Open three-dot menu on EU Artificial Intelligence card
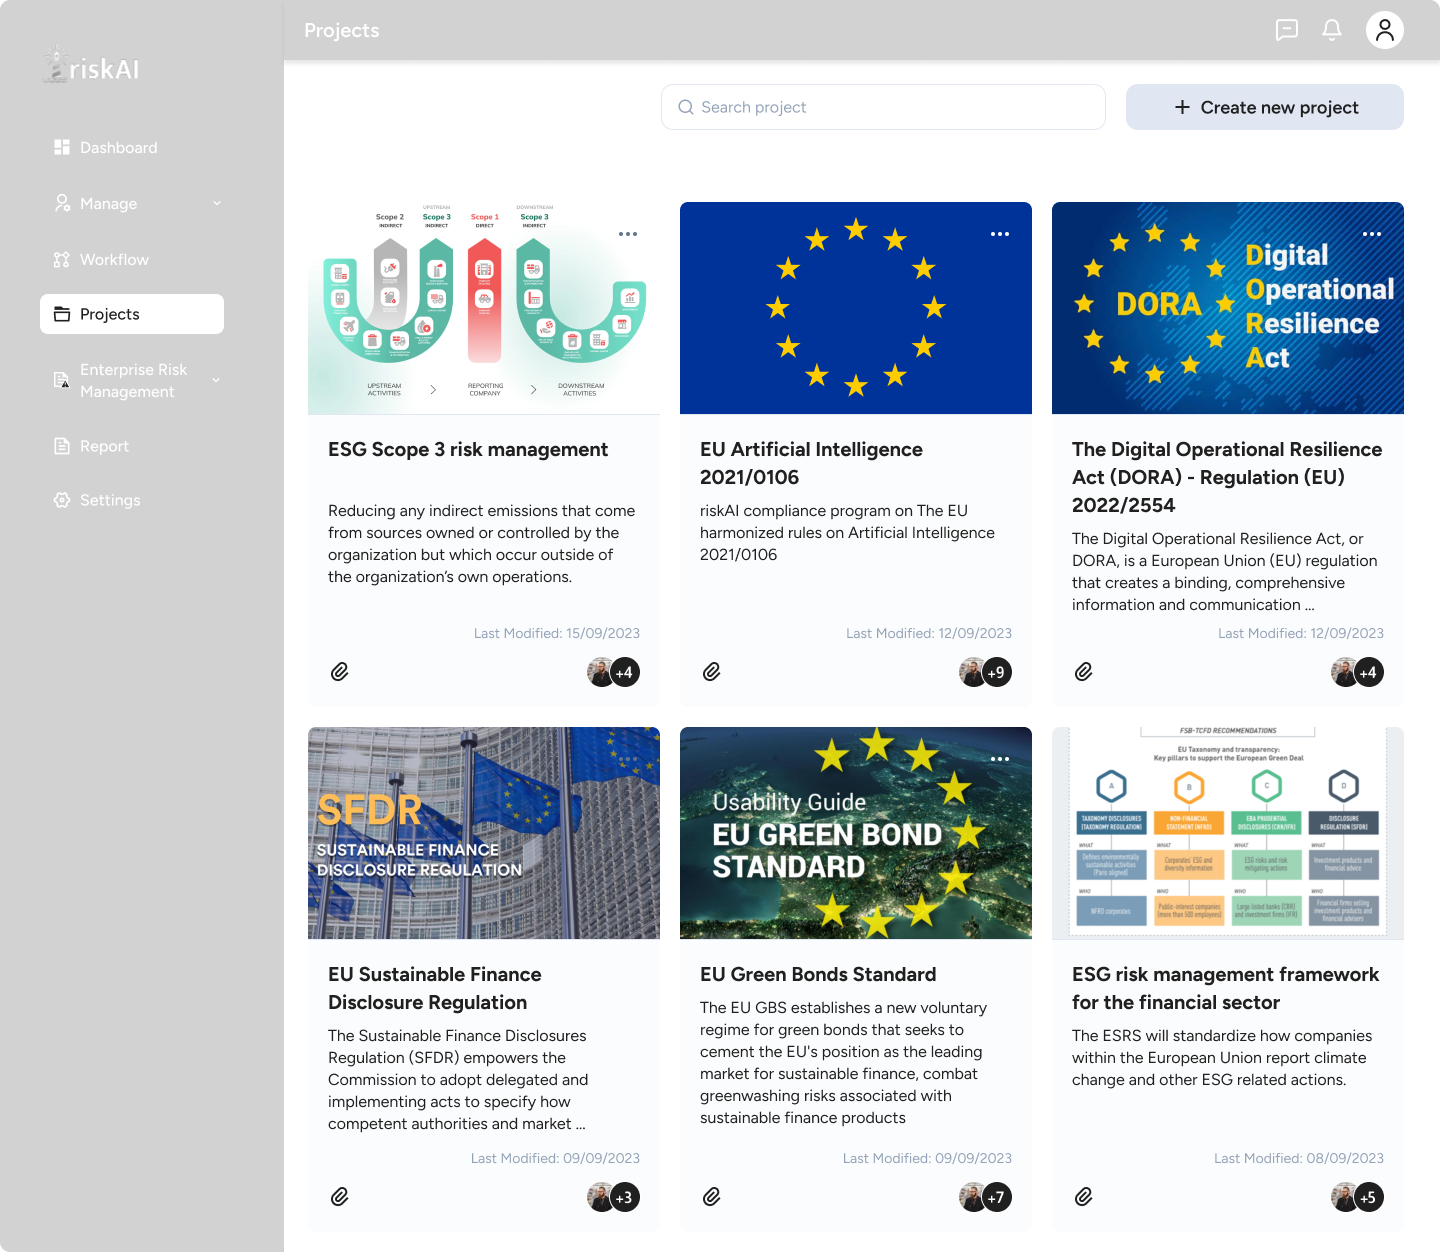This screenshot has width=1440, height=1252. 1000,234
